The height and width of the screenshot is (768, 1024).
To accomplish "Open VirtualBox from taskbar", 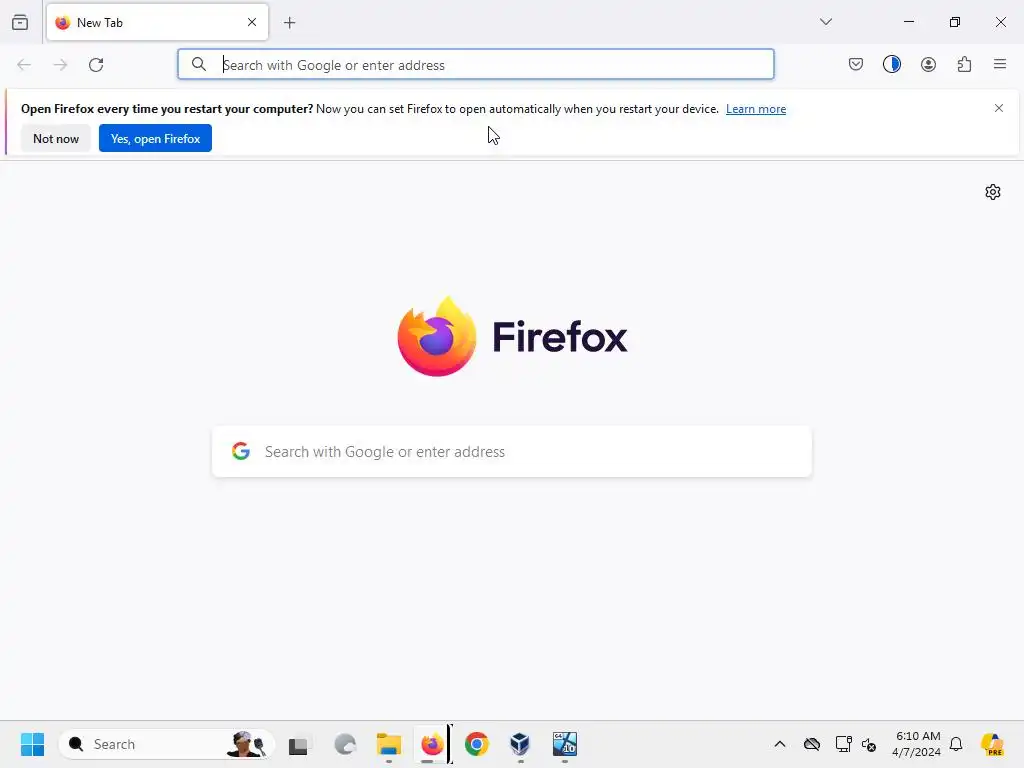I will 520,744.
